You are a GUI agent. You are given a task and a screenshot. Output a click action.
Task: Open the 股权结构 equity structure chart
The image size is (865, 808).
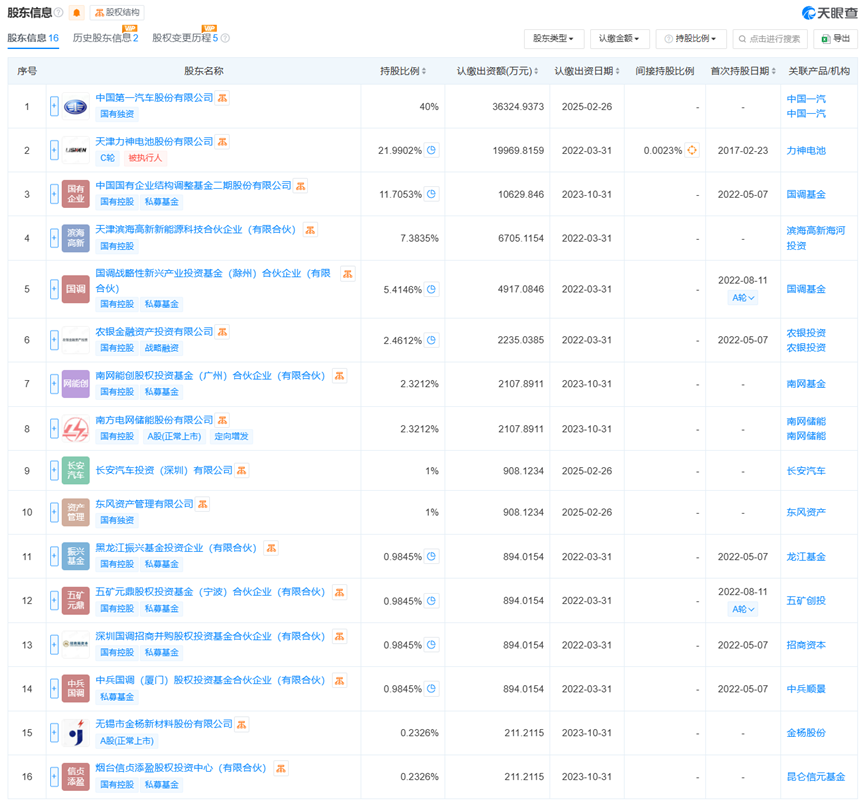click(x=117, y=13)
